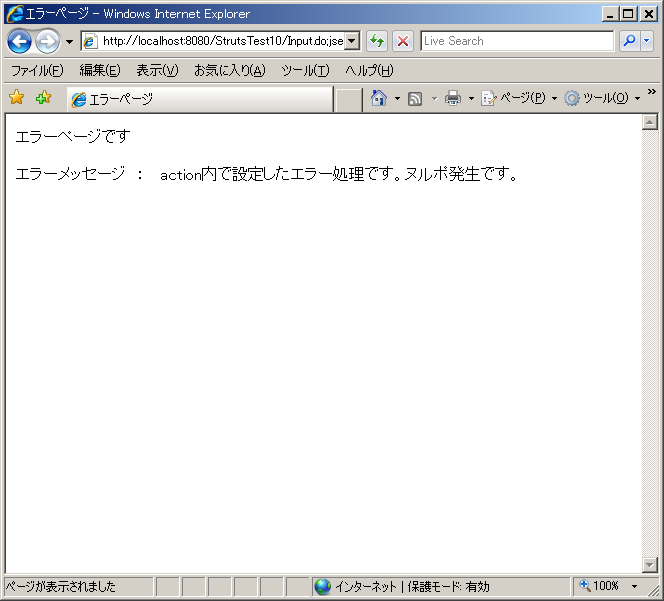The width and height of the screenshot is (664, 601).
Task: Show more toolbar items chevron
Action: click(652, 91)
